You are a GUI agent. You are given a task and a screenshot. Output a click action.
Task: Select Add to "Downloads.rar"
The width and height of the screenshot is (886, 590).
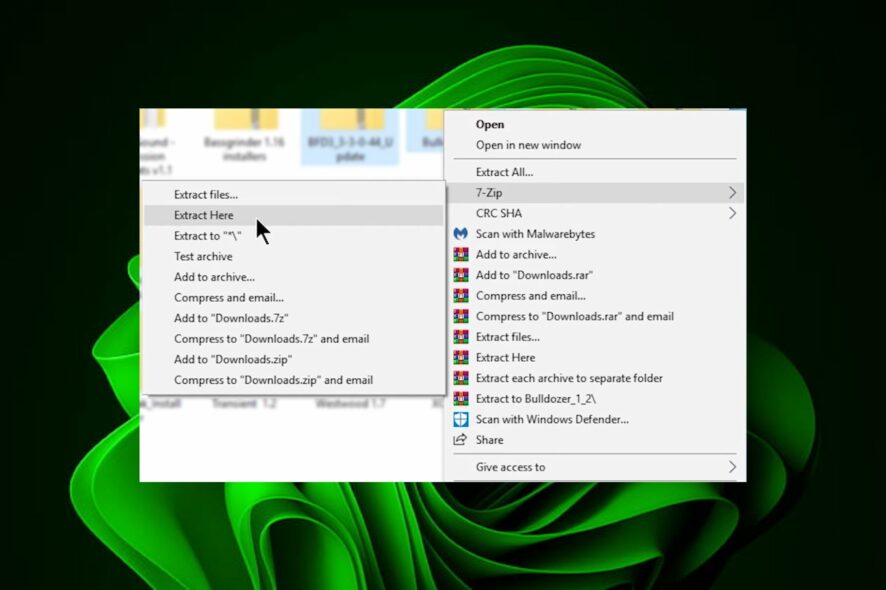[x=595, y=275]
